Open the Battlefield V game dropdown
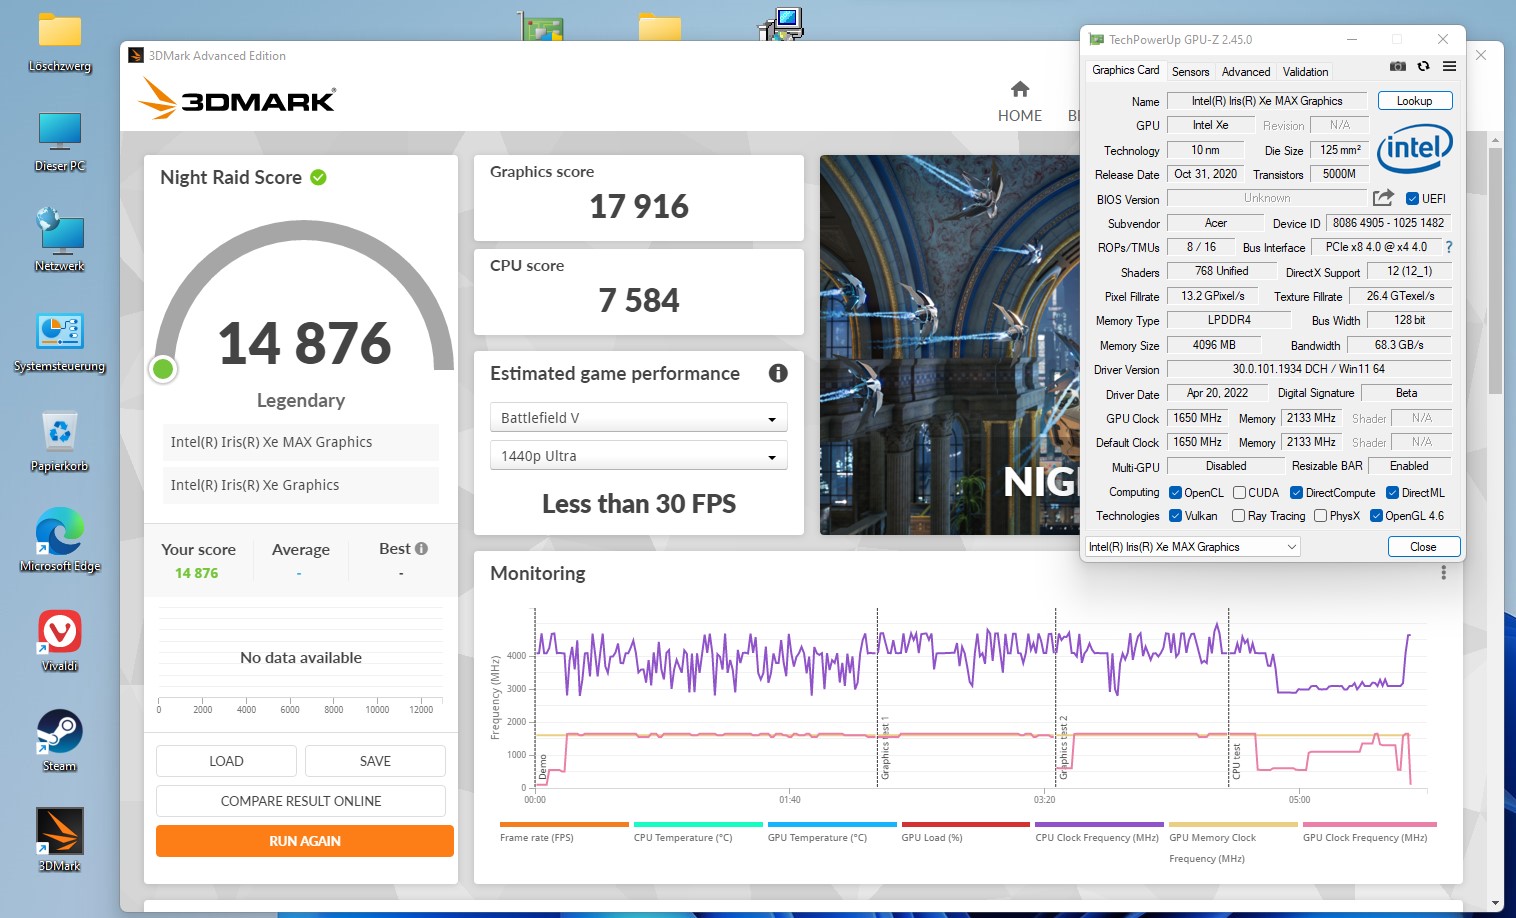 click(639, 417)
